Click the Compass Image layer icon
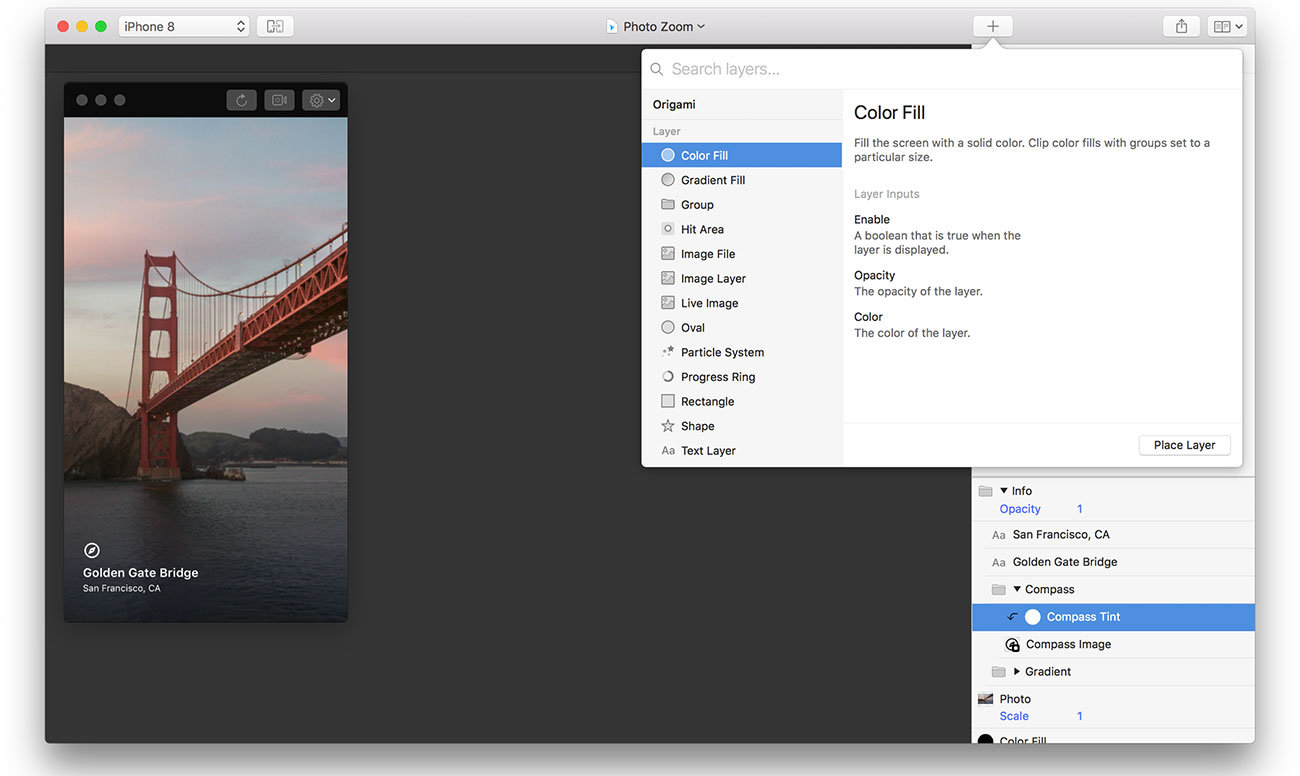The image size is (1300, 776). coord(1012,644)
